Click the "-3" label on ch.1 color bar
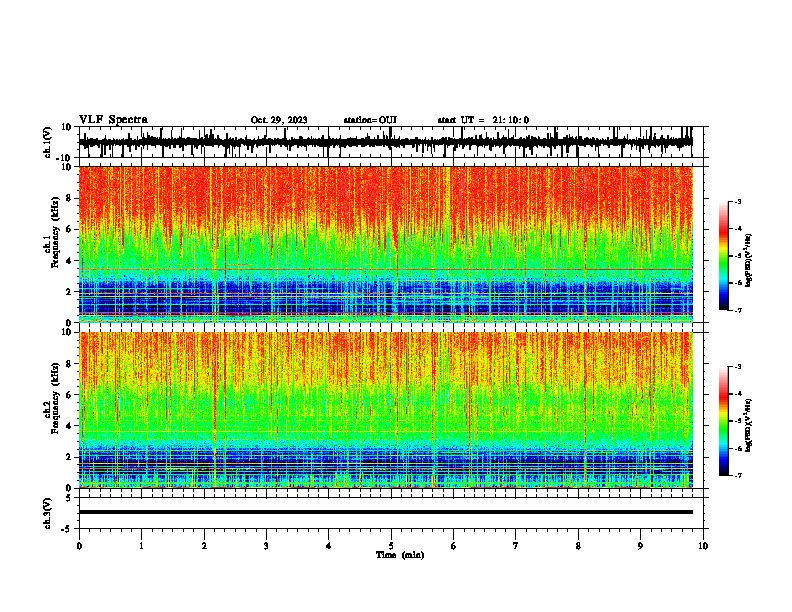The height and width of the screenshot is (612, 792). 737,202
